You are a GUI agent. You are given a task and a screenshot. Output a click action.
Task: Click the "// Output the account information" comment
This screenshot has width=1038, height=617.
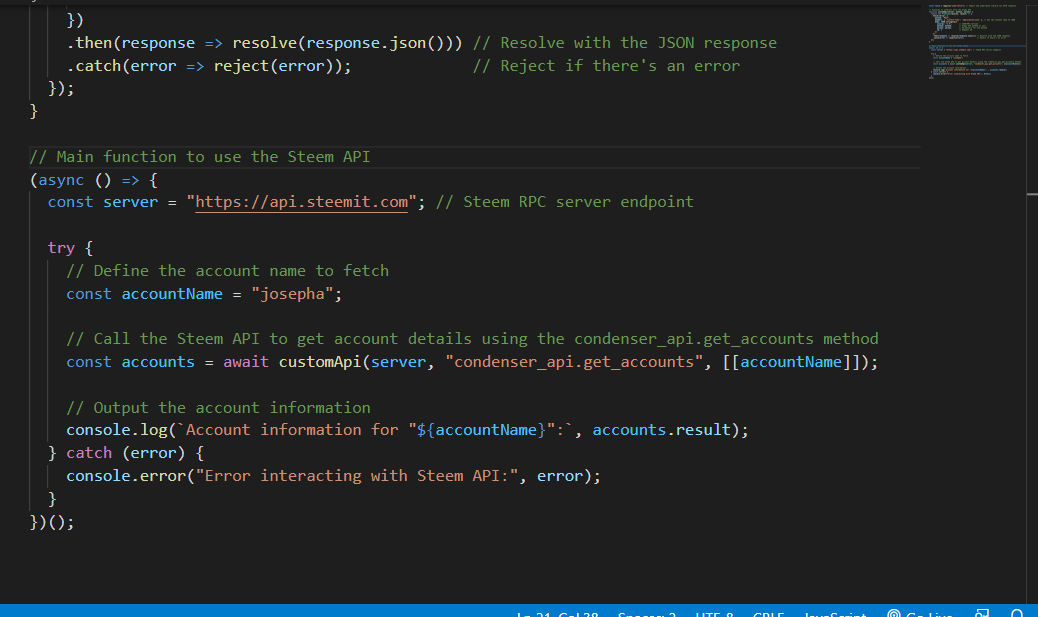tap(218, 408)
